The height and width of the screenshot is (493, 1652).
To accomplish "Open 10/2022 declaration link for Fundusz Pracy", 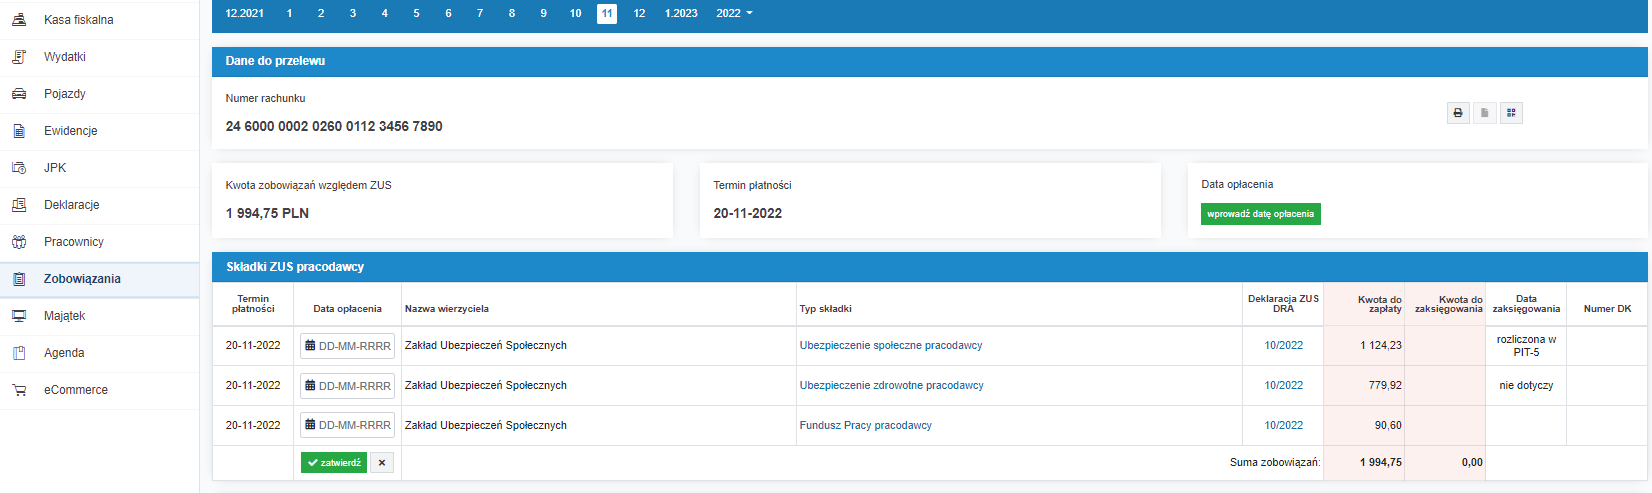I will tap(1283, 425).
